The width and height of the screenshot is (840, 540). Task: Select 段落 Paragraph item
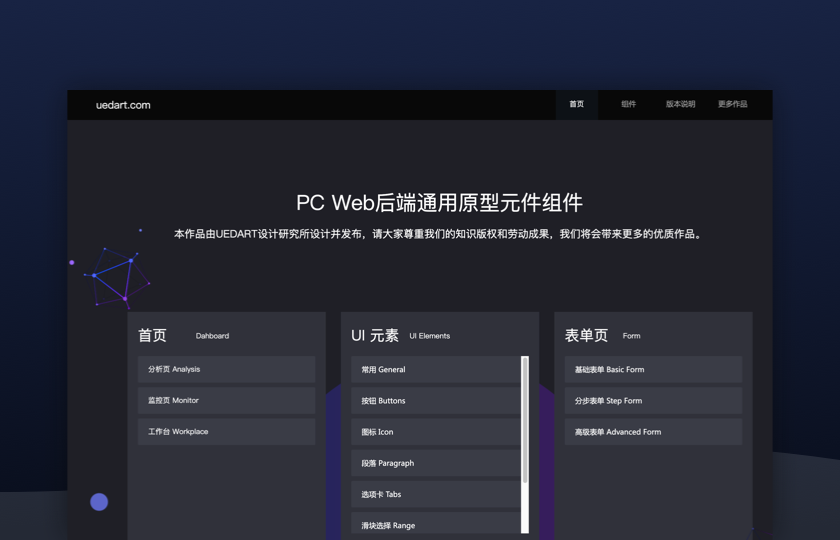[436, 463]
